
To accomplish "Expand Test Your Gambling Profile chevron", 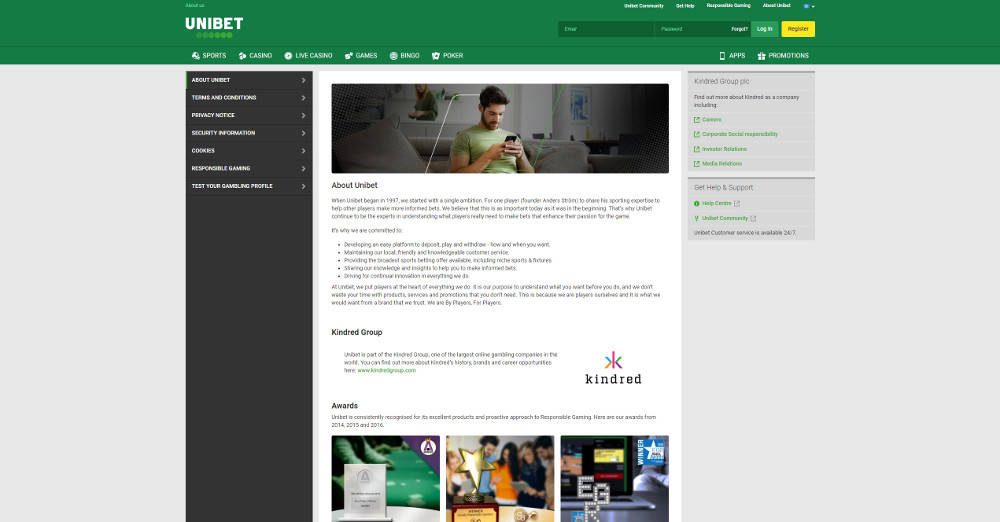I will point(303,186).
